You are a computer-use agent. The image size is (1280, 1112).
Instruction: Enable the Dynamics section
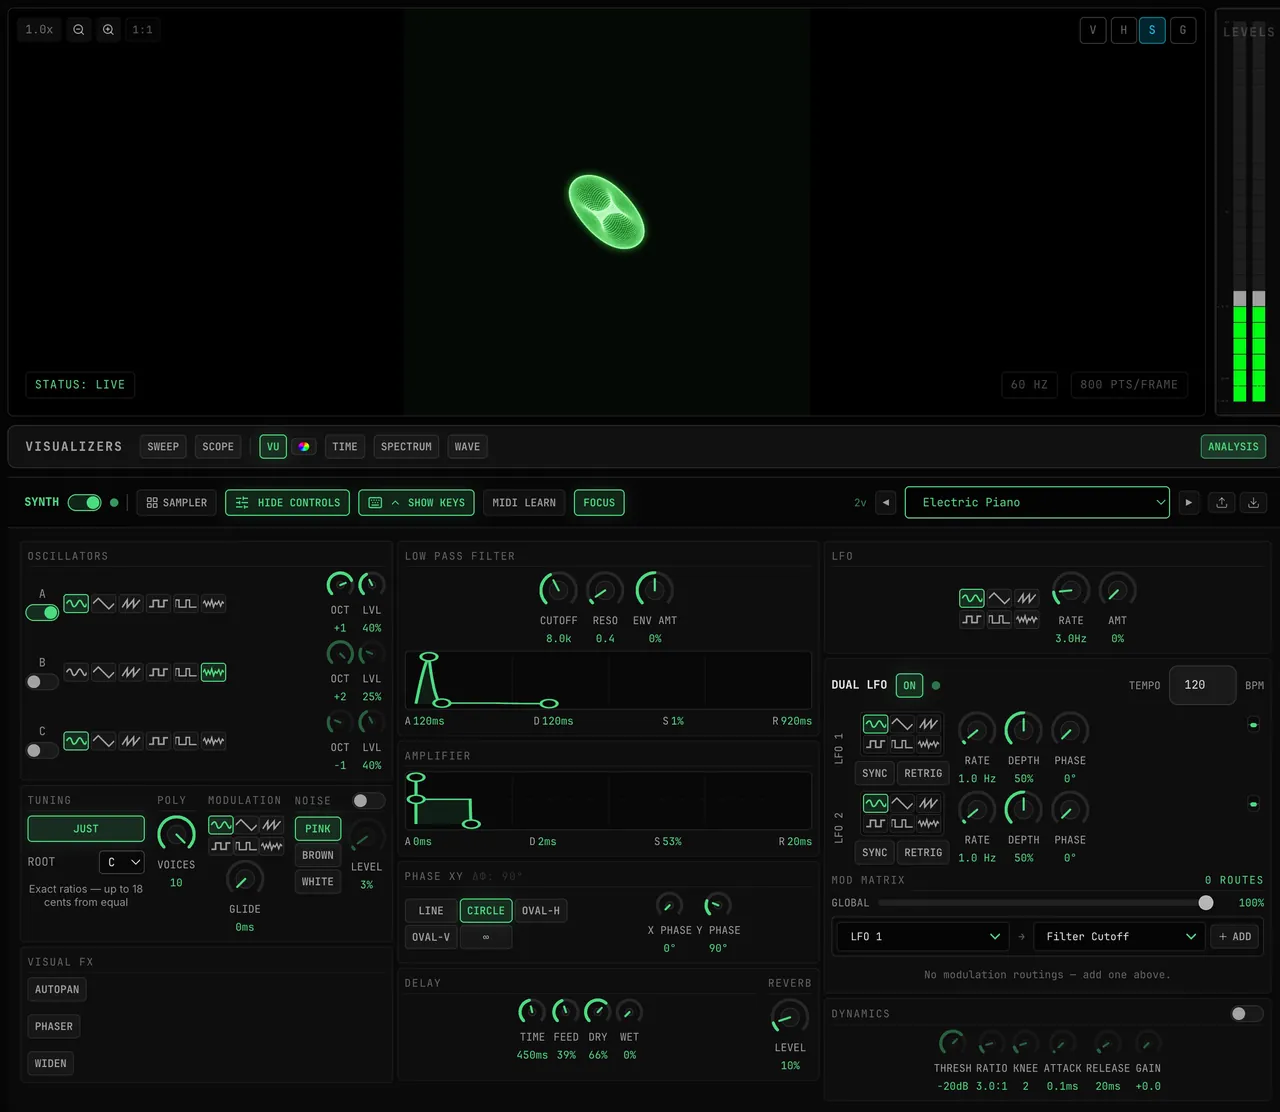point(1247,1014)
